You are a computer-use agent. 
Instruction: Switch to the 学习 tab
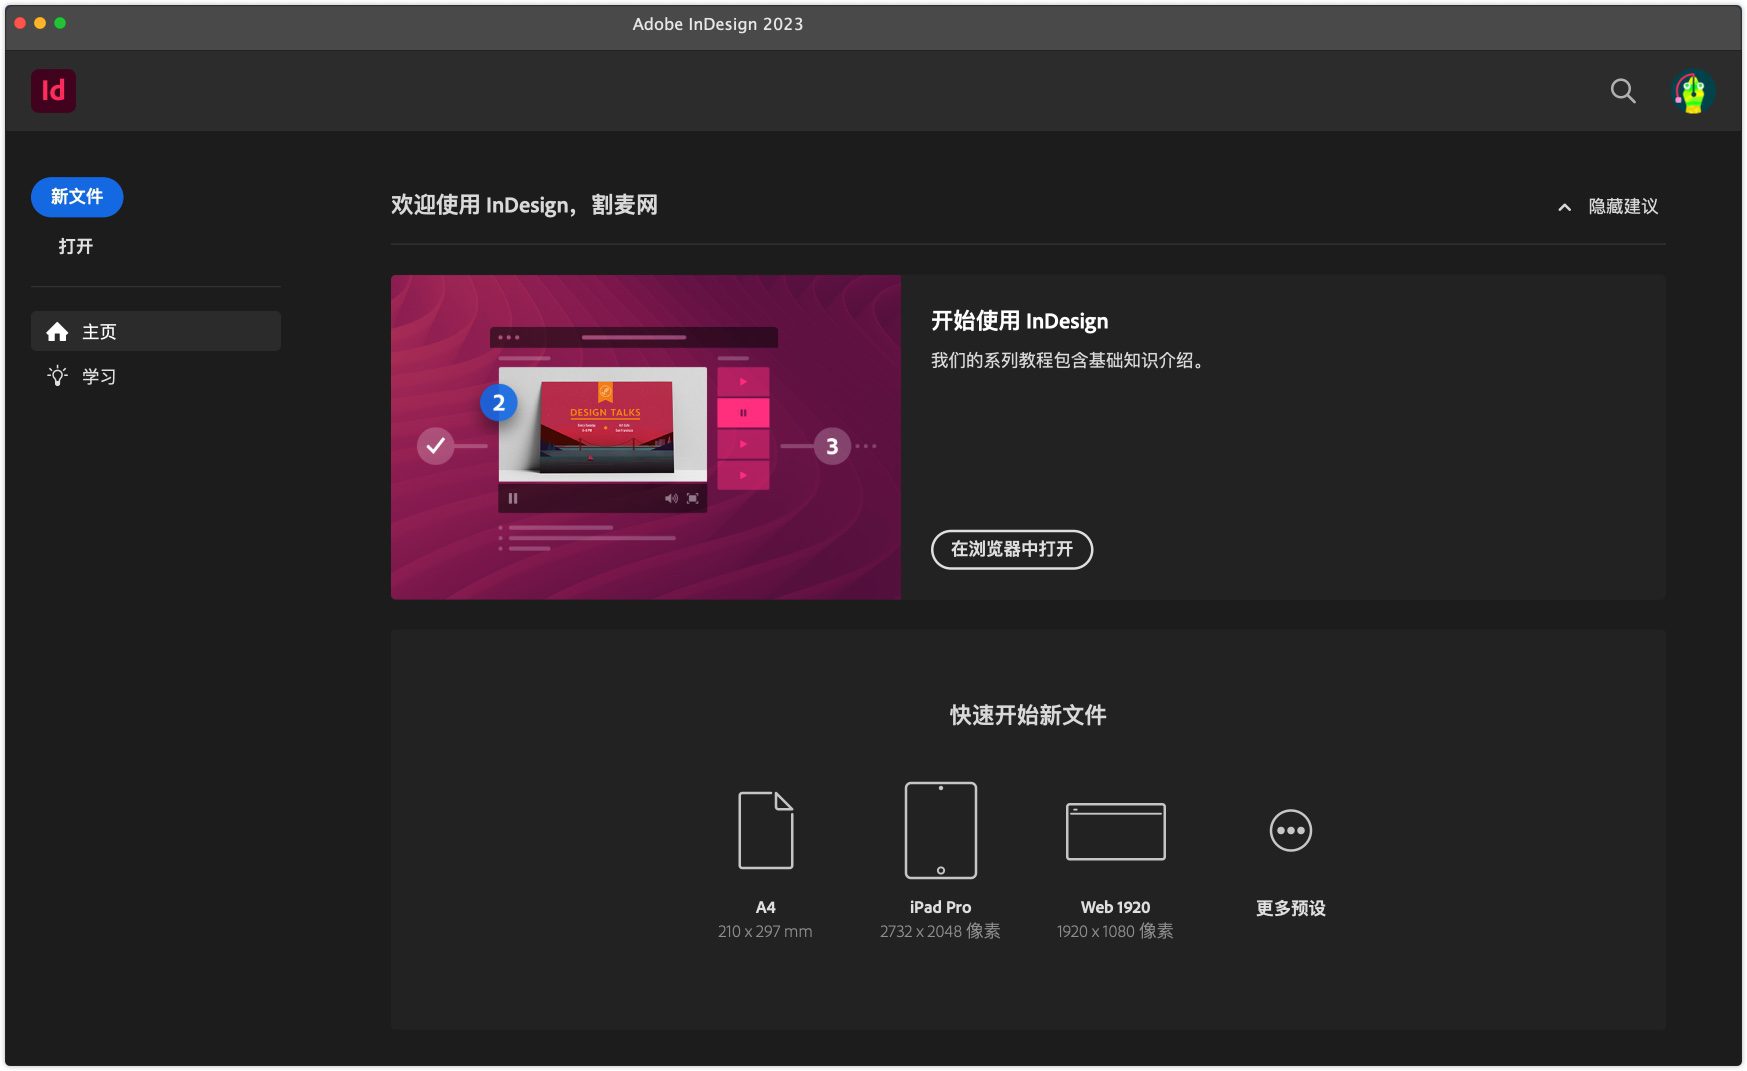coord(98,377)
